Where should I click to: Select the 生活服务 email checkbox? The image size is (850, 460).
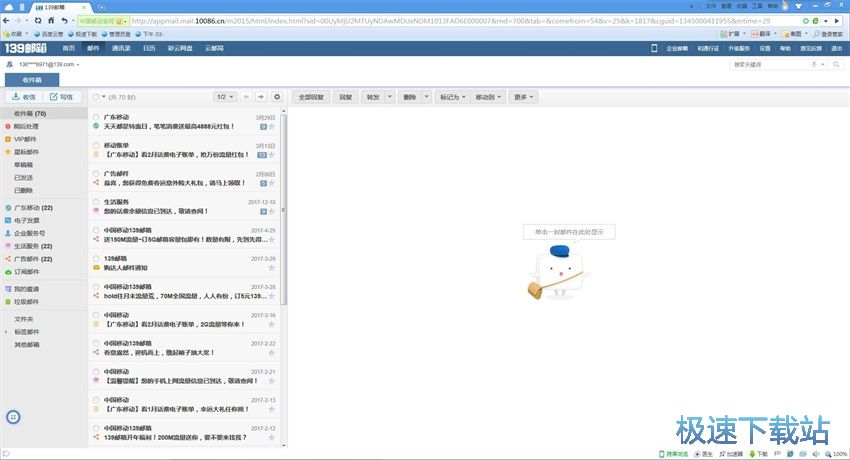point(96,202)
